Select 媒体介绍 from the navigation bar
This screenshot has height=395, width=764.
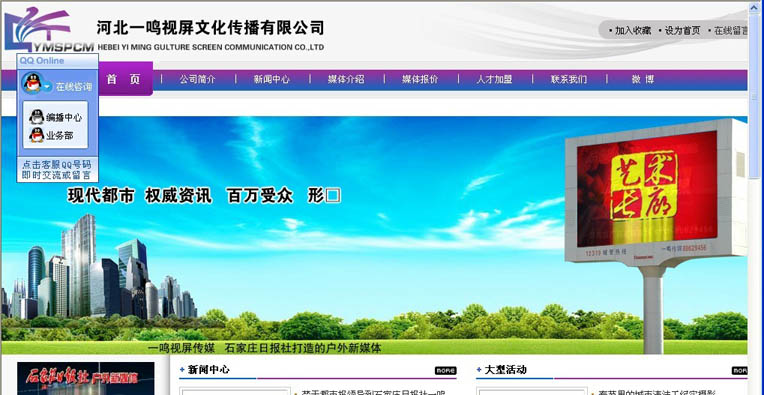(346, 79)
